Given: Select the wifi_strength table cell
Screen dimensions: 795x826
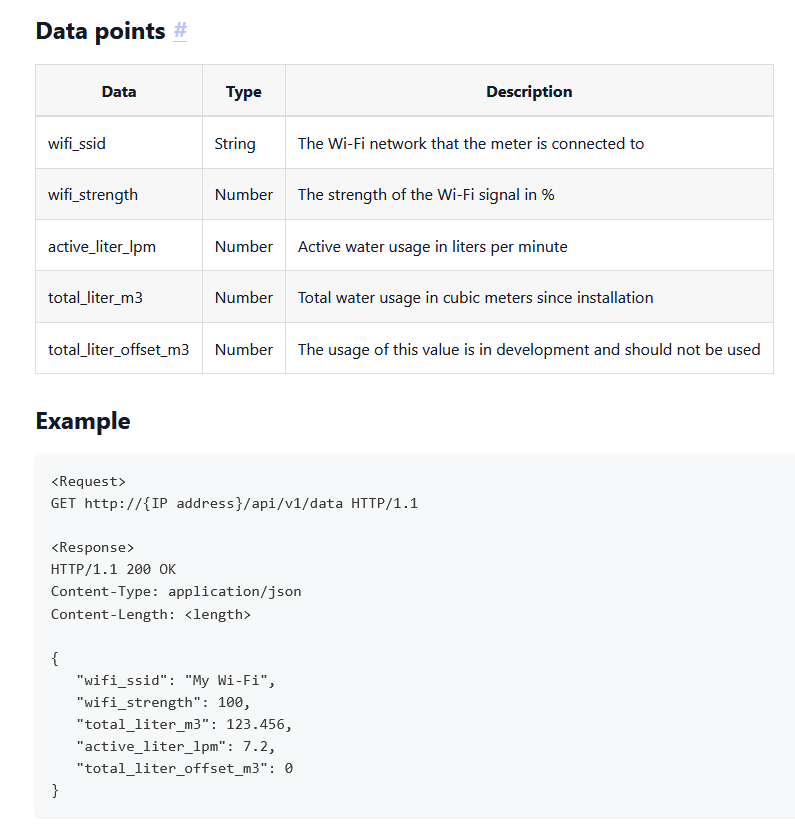Looking at the screenshot, I should click(x=93, y=195).
